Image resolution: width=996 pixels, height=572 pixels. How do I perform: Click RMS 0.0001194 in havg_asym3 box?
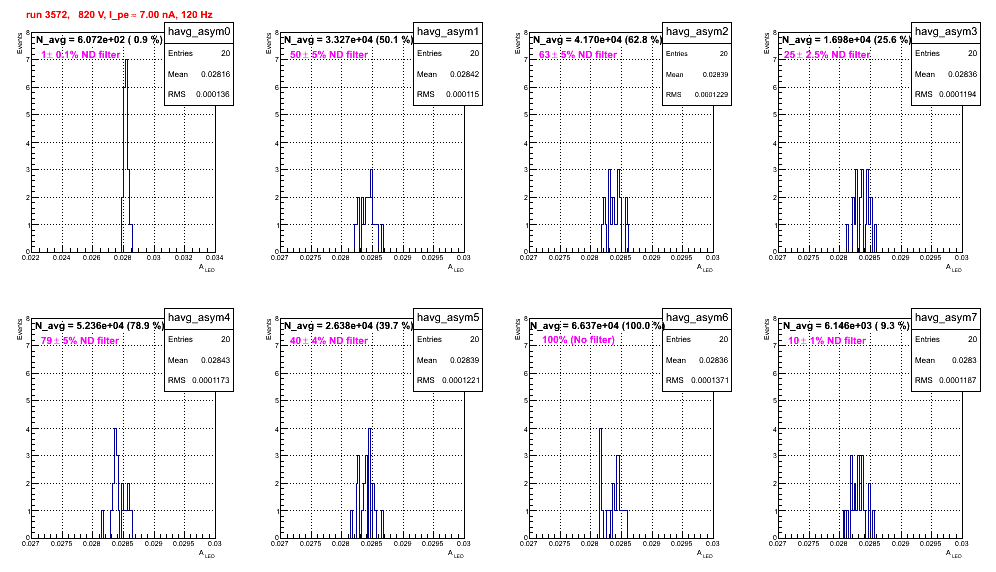point(946,94)
